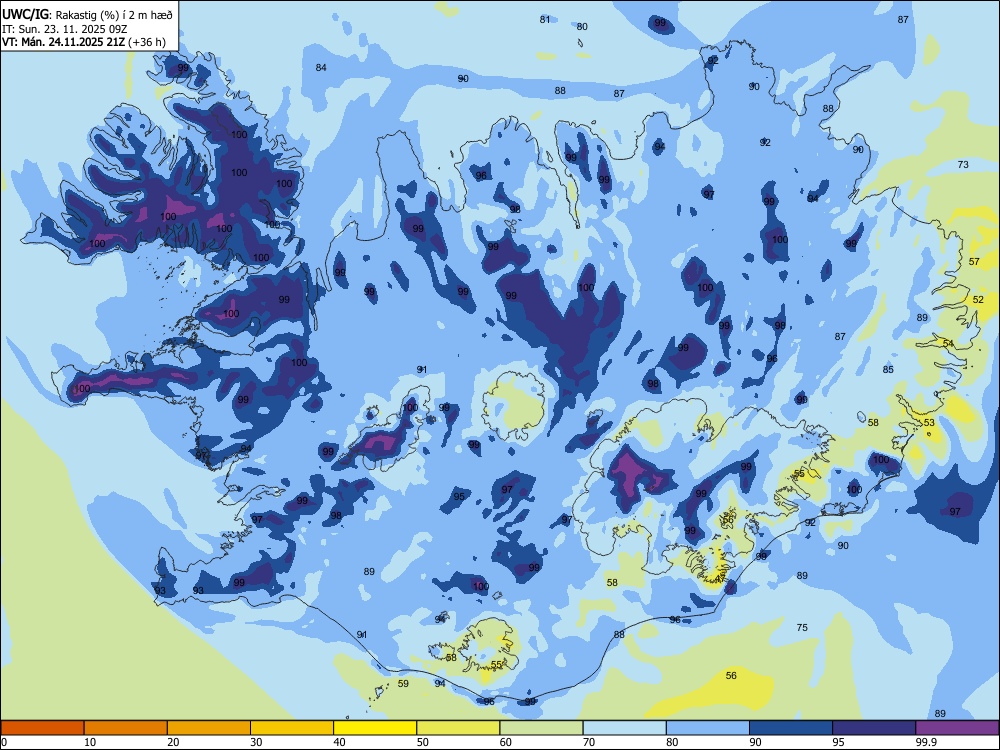The width and height of the screenshot is (1000, 750).
Task: Pick the 95–99.9 navy legend swatch
Action: pos(874,728)
